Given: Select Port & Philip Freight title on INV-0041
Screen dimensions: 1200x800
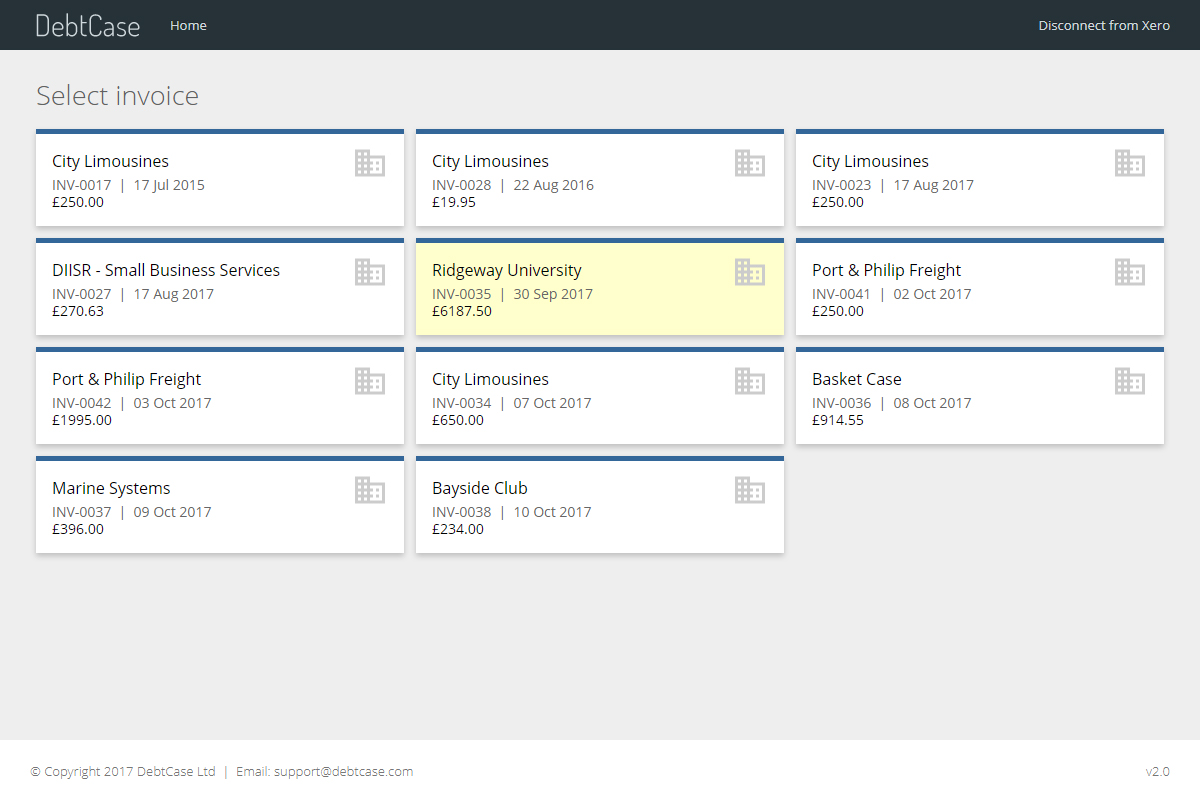Looking at the screenshot, I should tap(886, 270).
